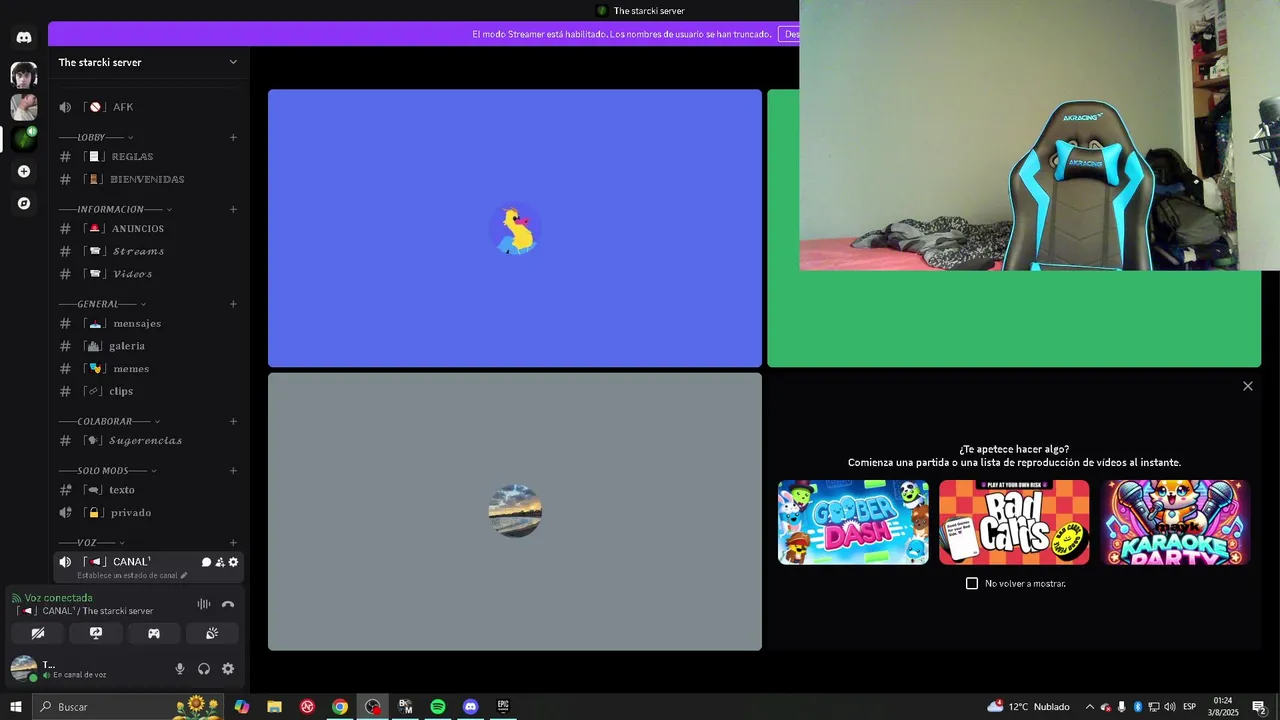The width and height of the screenshot is (1280, 720).
Task: Open the first server avatar in sidebar
Action: click(24, 75)
